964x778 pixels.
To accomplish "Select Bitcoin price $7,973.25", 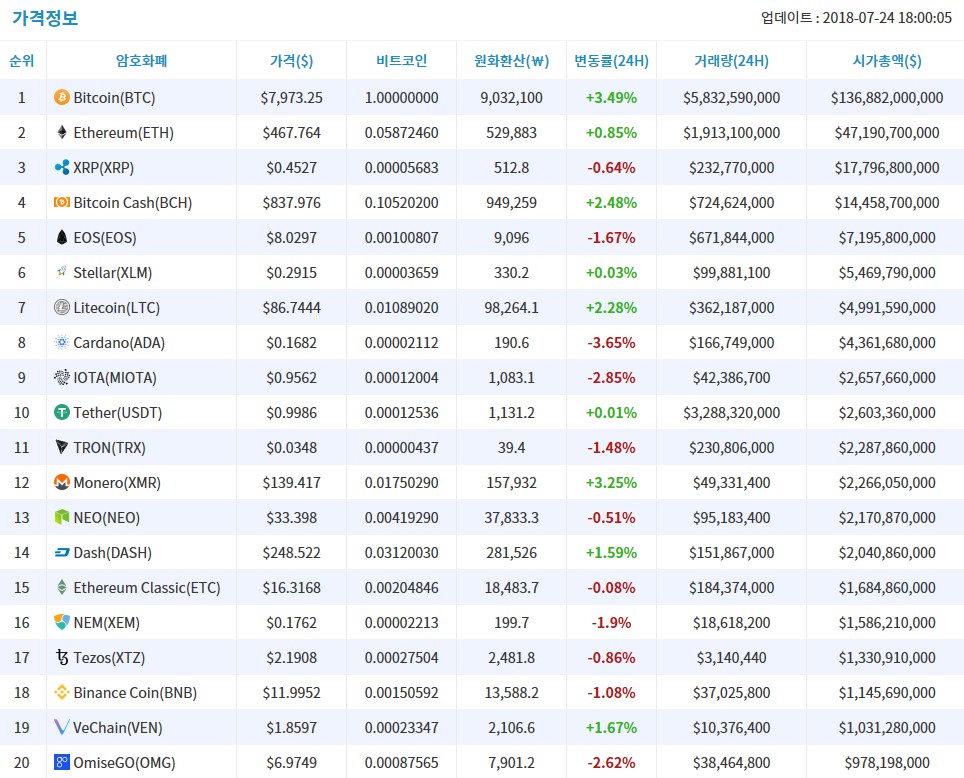I will pyautogui.click(x=291, y=98).
